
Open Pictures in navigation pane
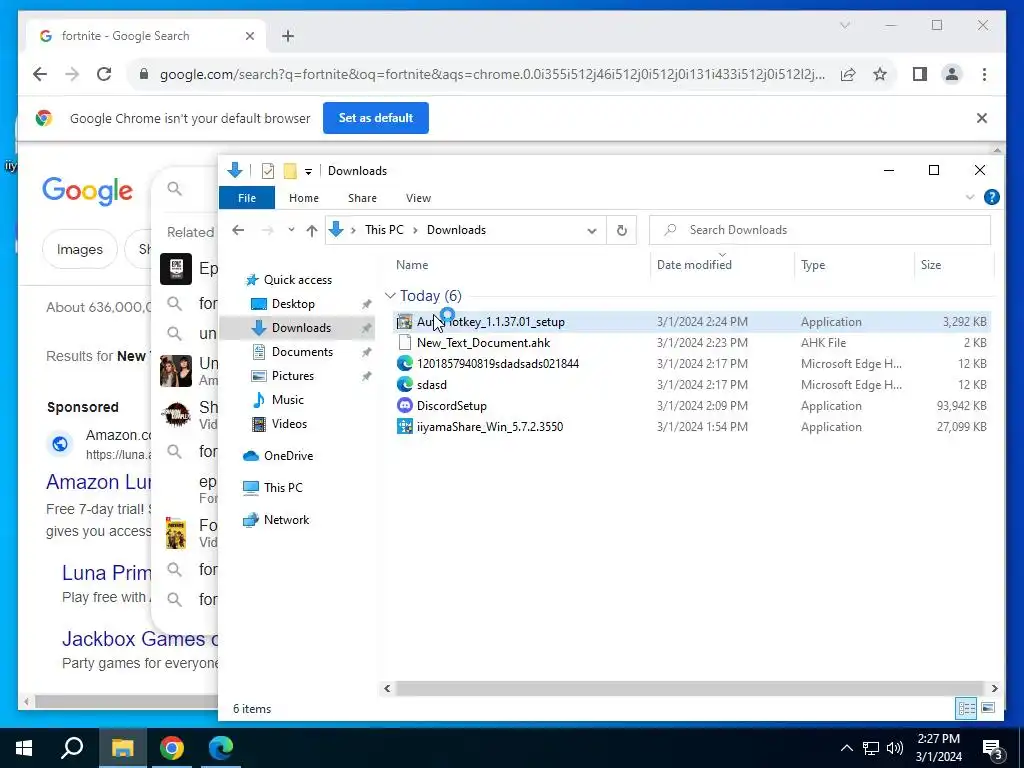292,376
